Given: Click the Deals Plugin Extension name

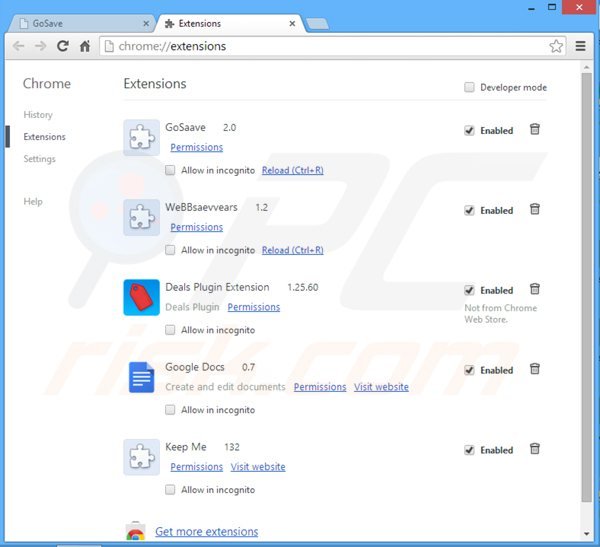Looking at the screenshot, I should [x=217, y=287].
